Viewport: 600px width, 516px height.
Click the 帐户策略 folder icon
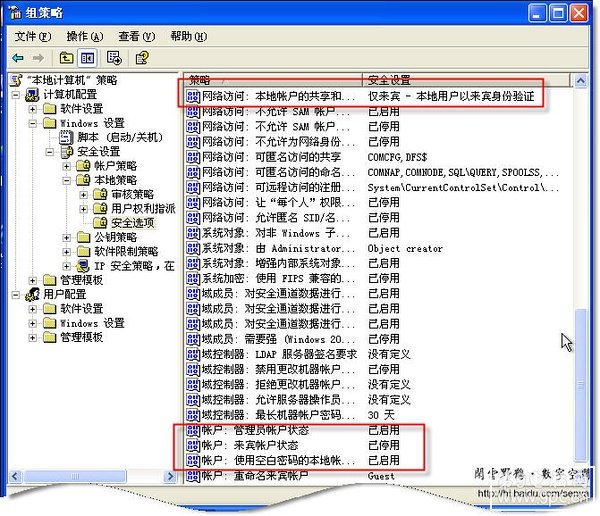pyautogui.click(x=83, y=166)
